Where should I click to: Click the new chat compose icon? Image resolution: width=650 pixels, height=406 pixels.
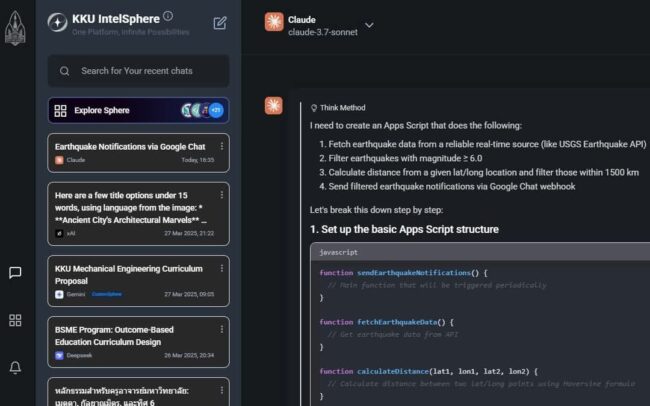point(220,23)
